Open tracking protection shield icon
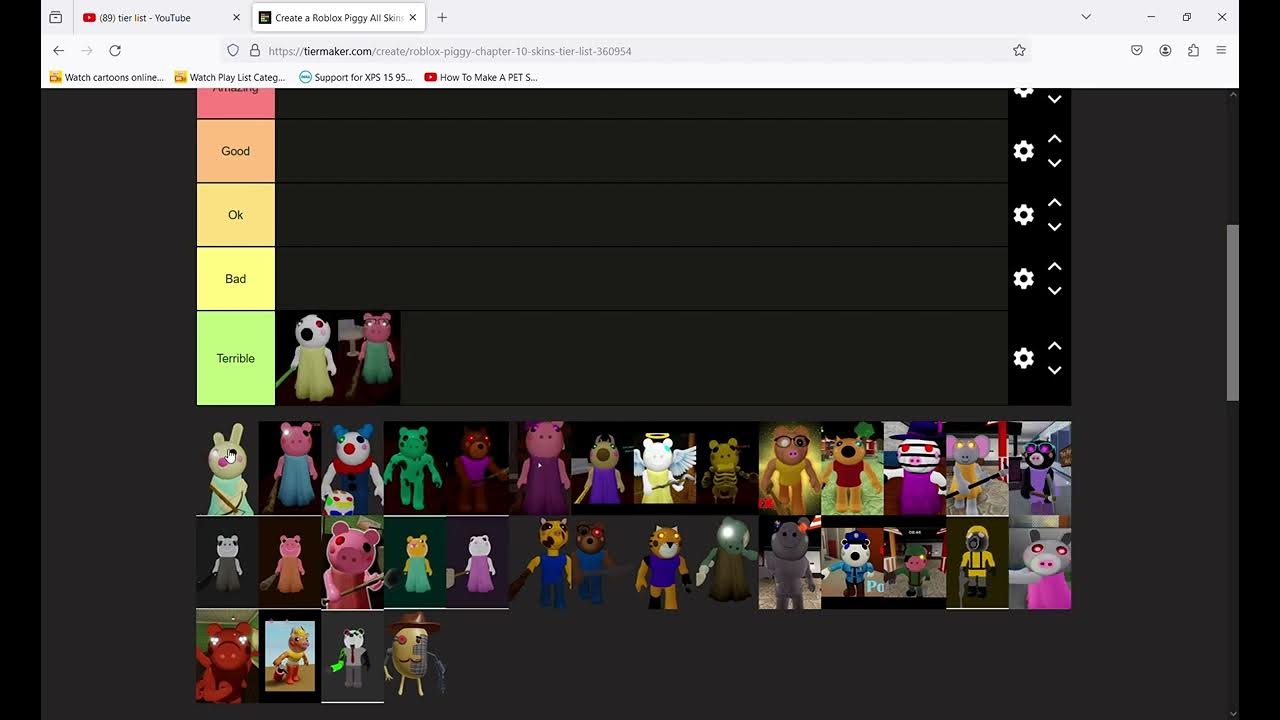The width and height of the screenshot is (1280, 720). tap(233, 50)
